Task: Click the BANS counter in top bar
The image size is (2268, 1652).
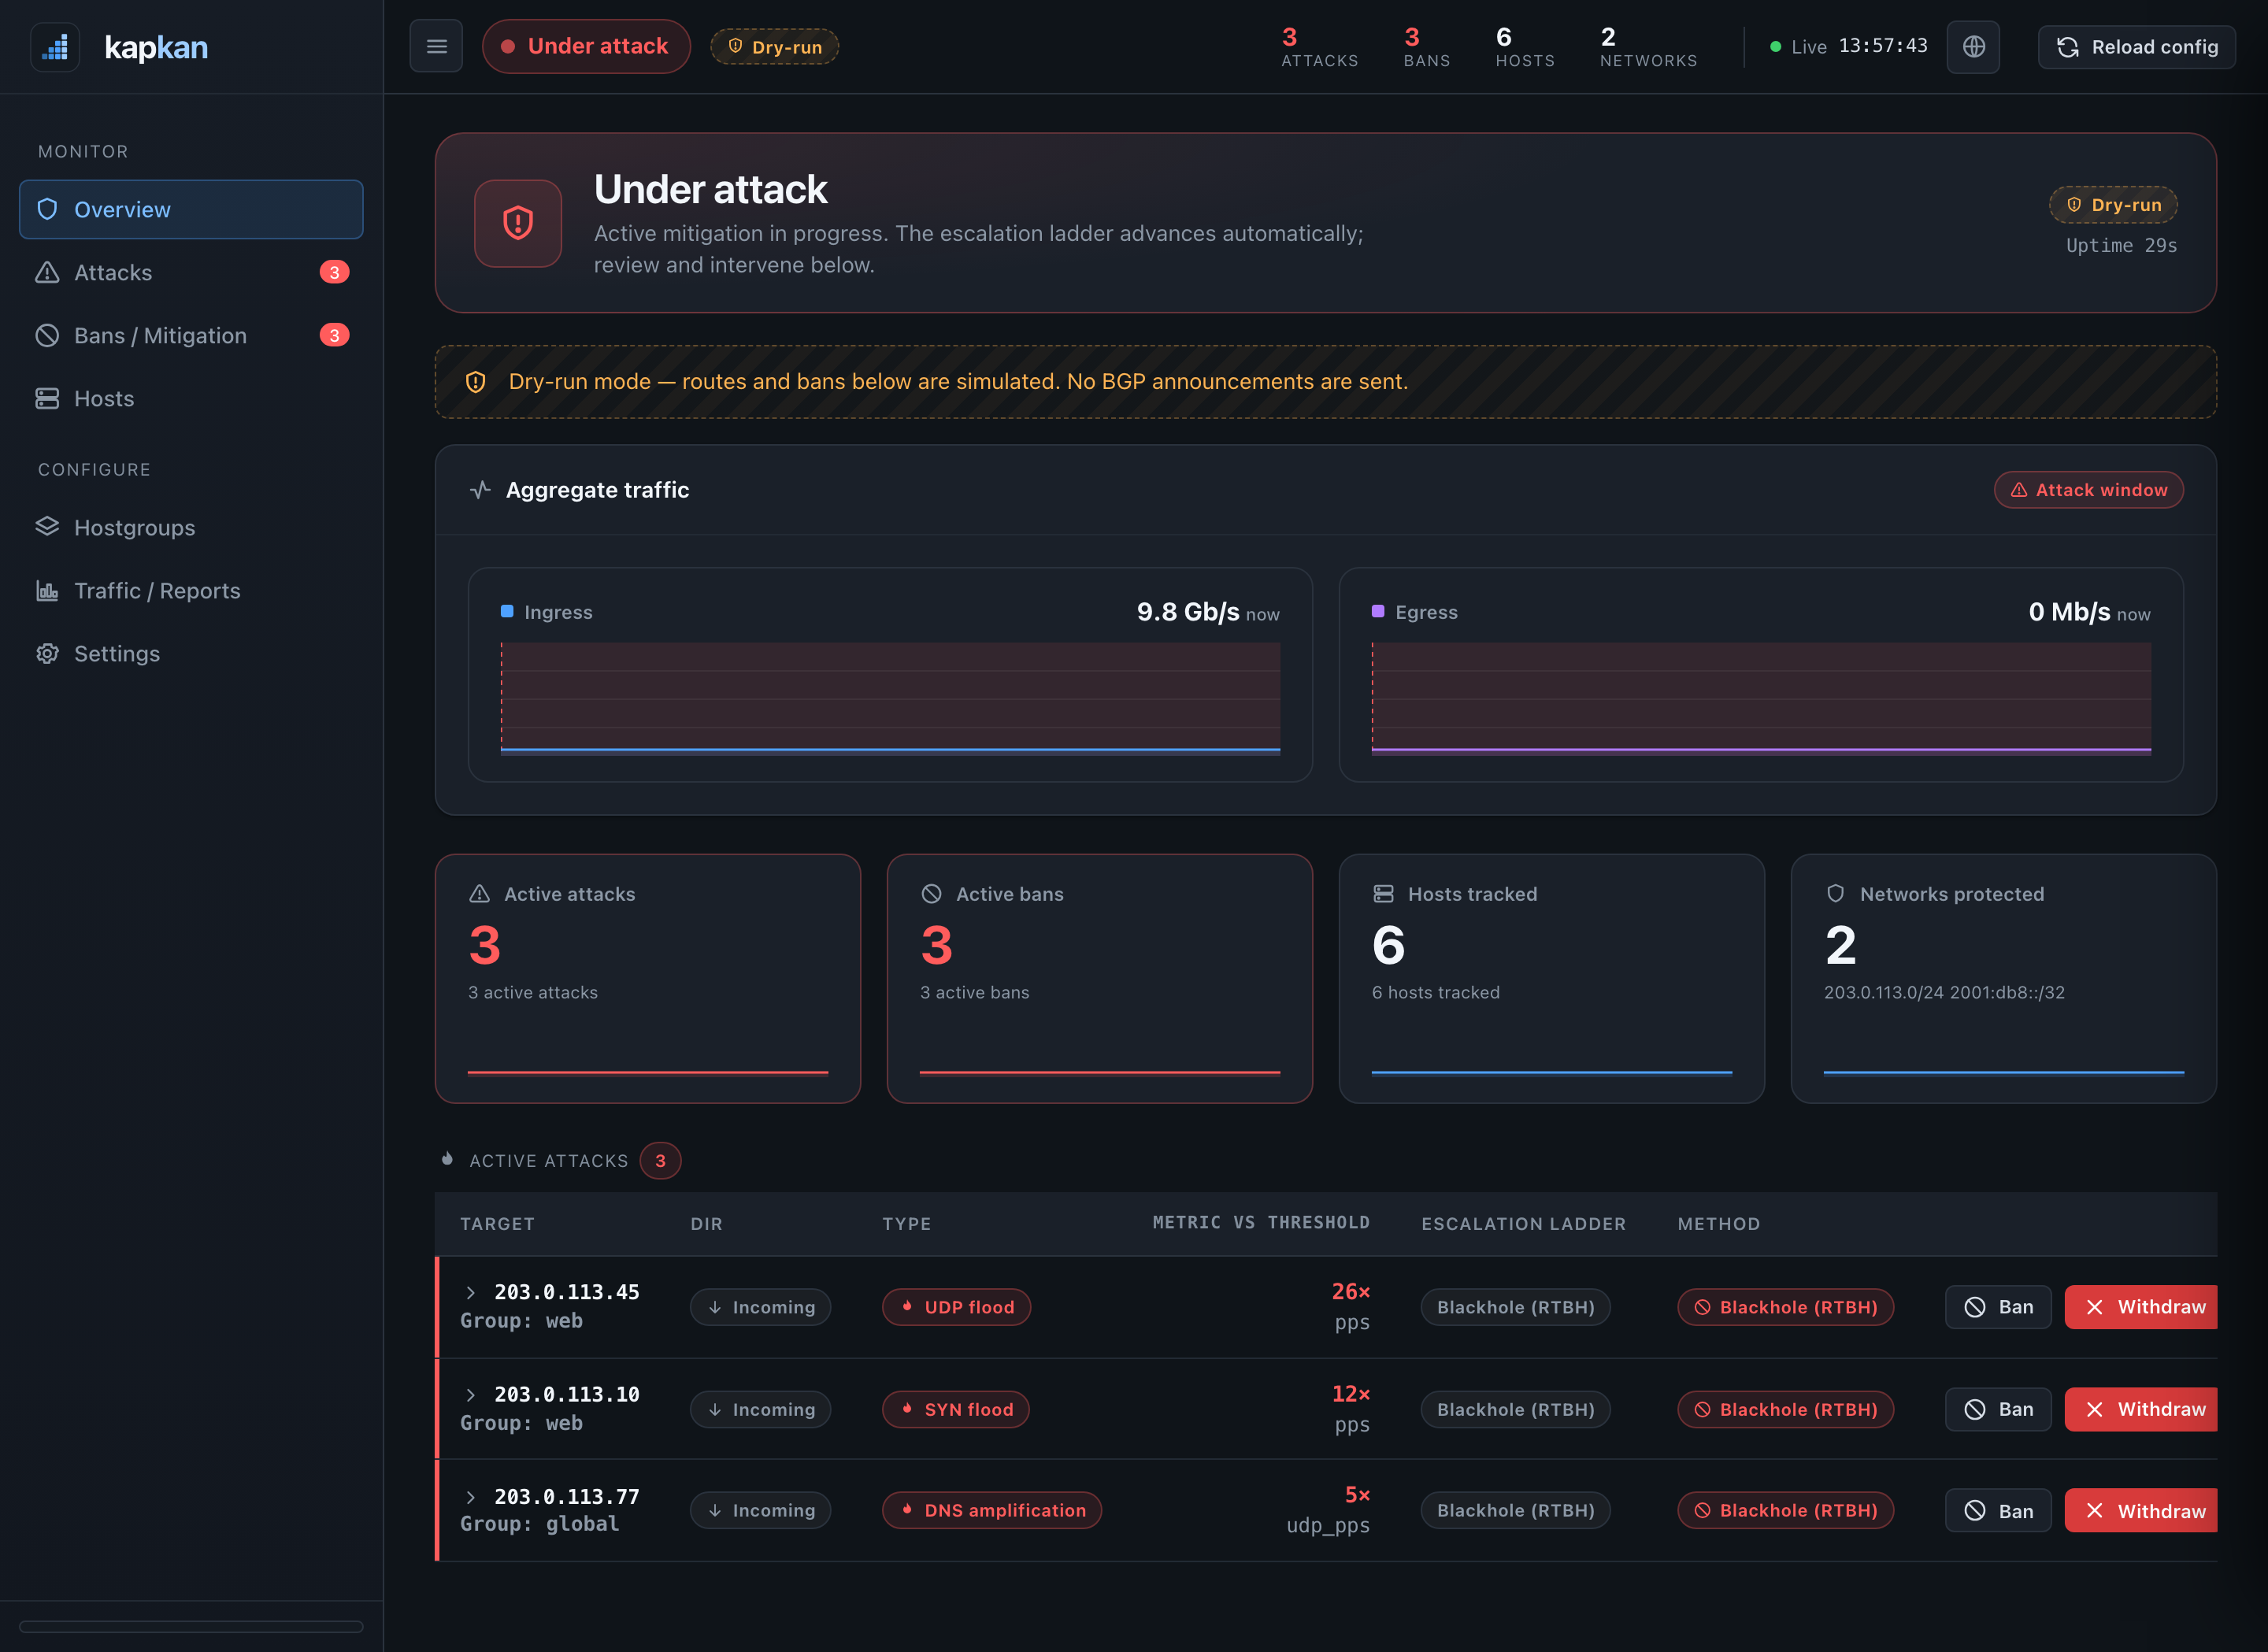Action: point(1426,47)
